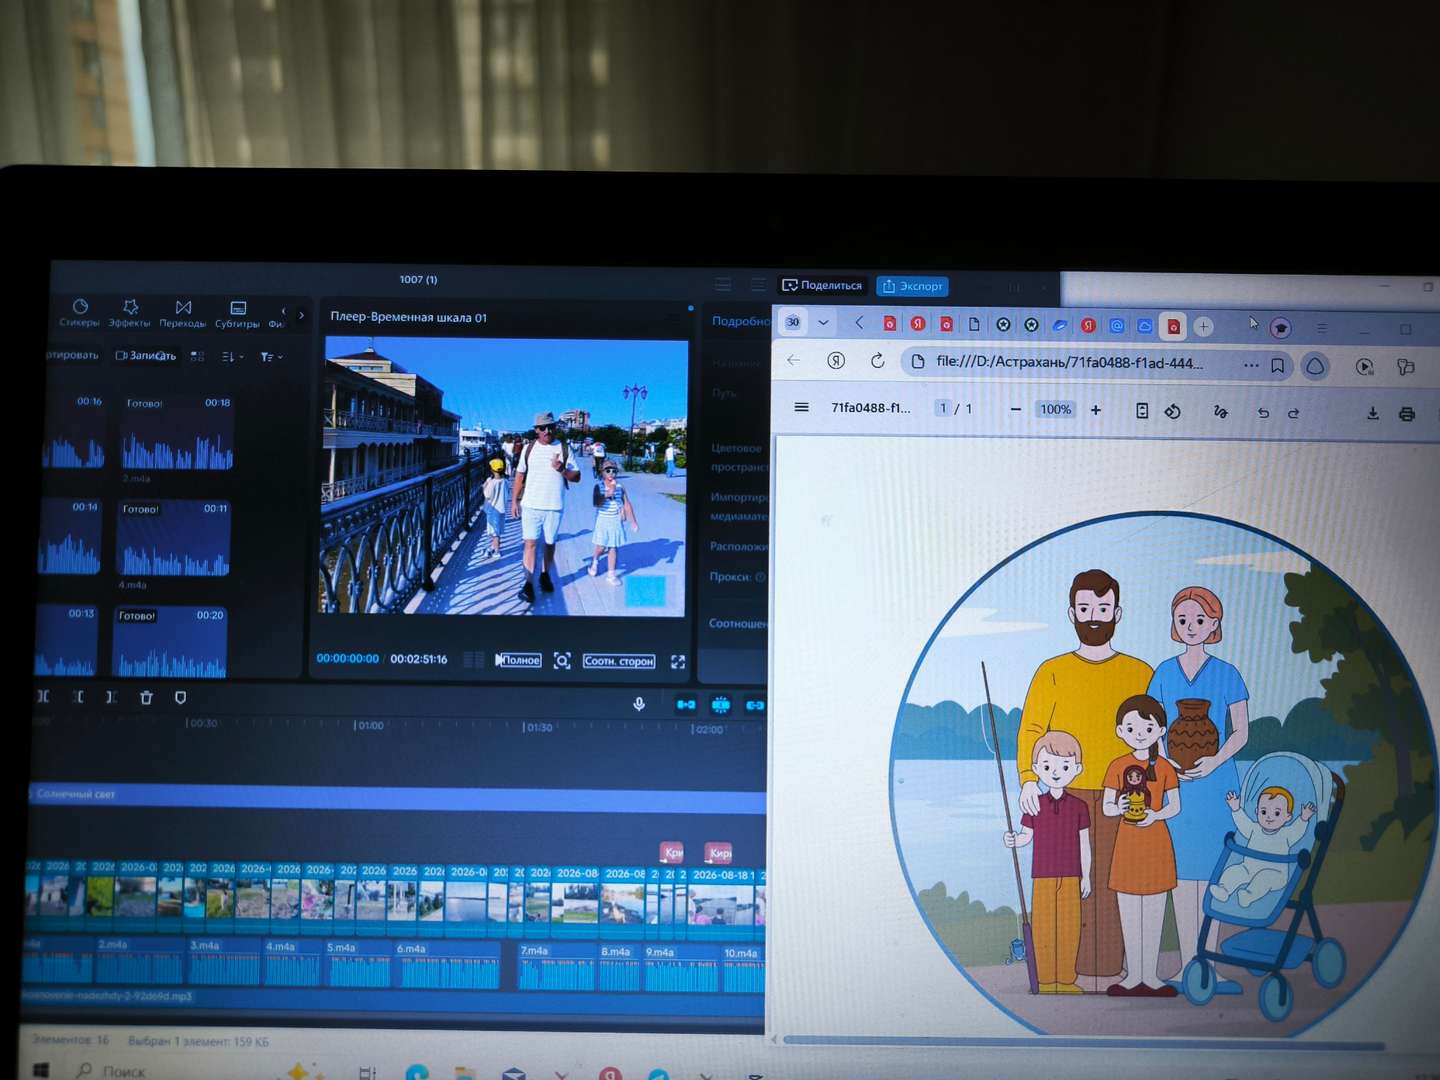Rotate the PDF page
This screenshot has height=1080, width=1440.
(x=1173, y=411)
